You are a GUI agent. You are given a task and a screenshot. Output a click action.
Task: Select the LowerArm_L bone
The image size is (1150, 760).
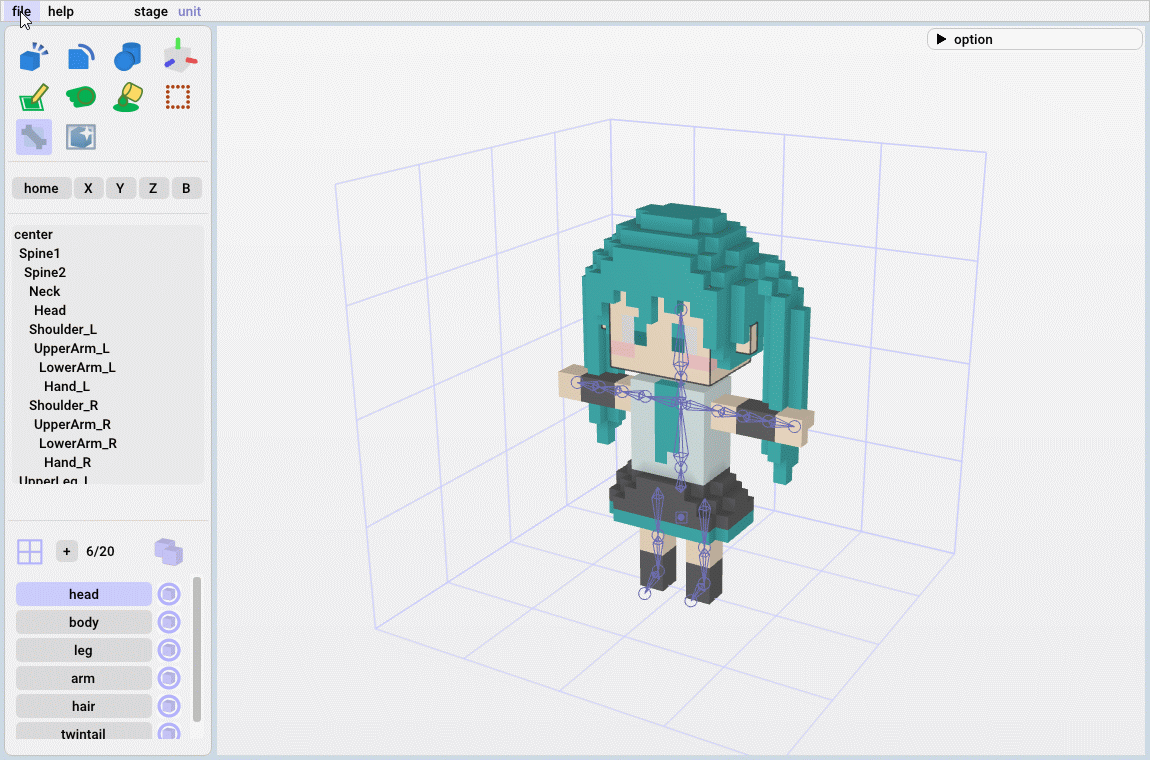[77, 368]
